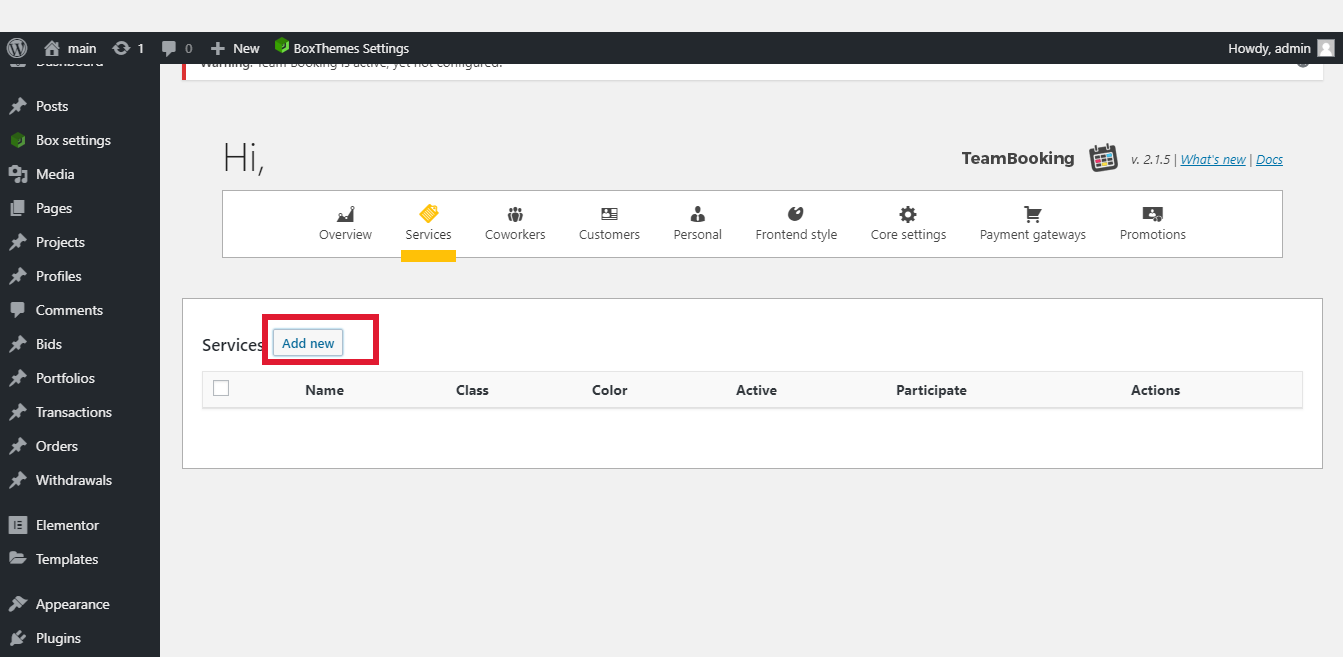Open Payment gateways tab
Image resolution: width=1343 pixels, height=657 pixels.
click(x=1033, y=224)
